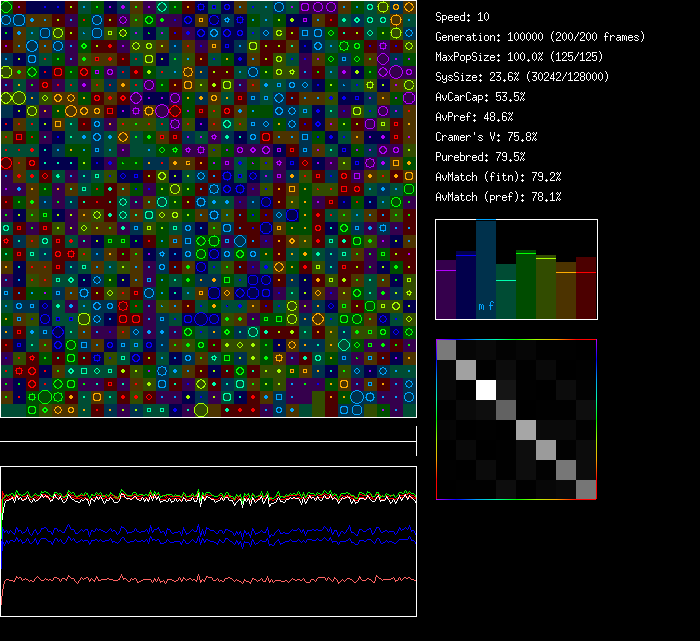Click the AvMatch (pref) readout
The image size is (700, 641).
click(x=498, y=197)
